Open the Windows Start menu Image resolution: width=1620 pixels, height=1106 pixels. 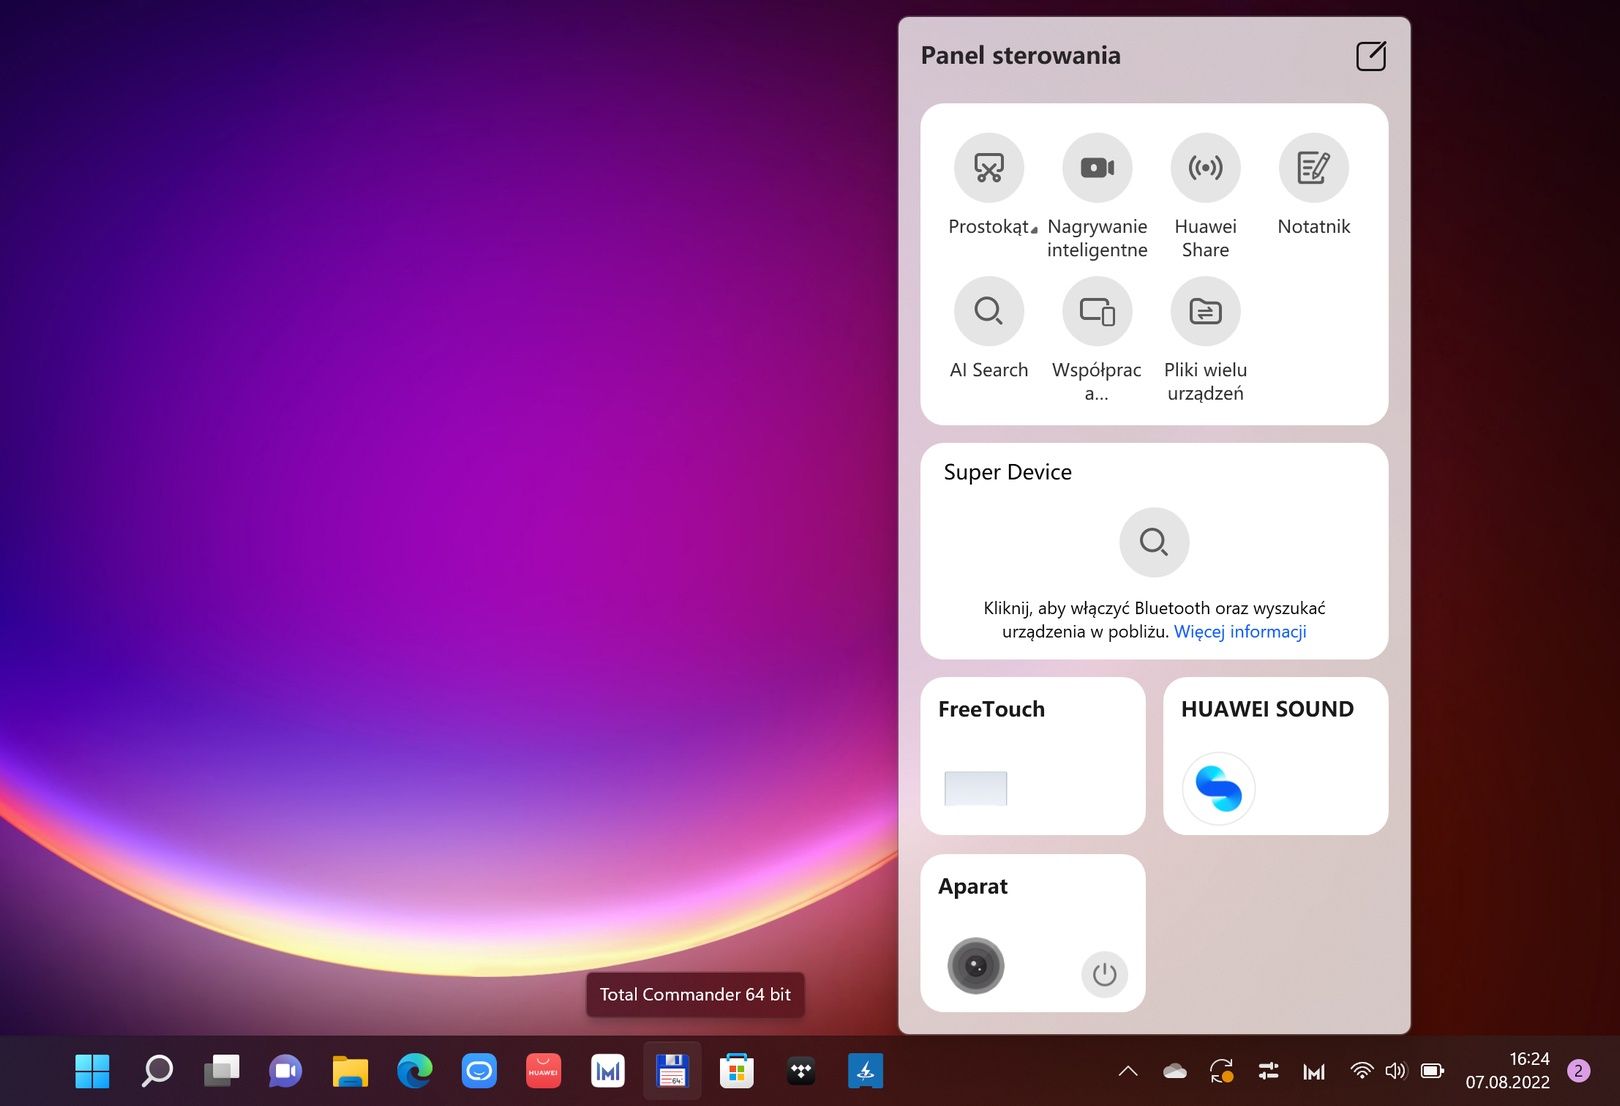click(92, 1071)
